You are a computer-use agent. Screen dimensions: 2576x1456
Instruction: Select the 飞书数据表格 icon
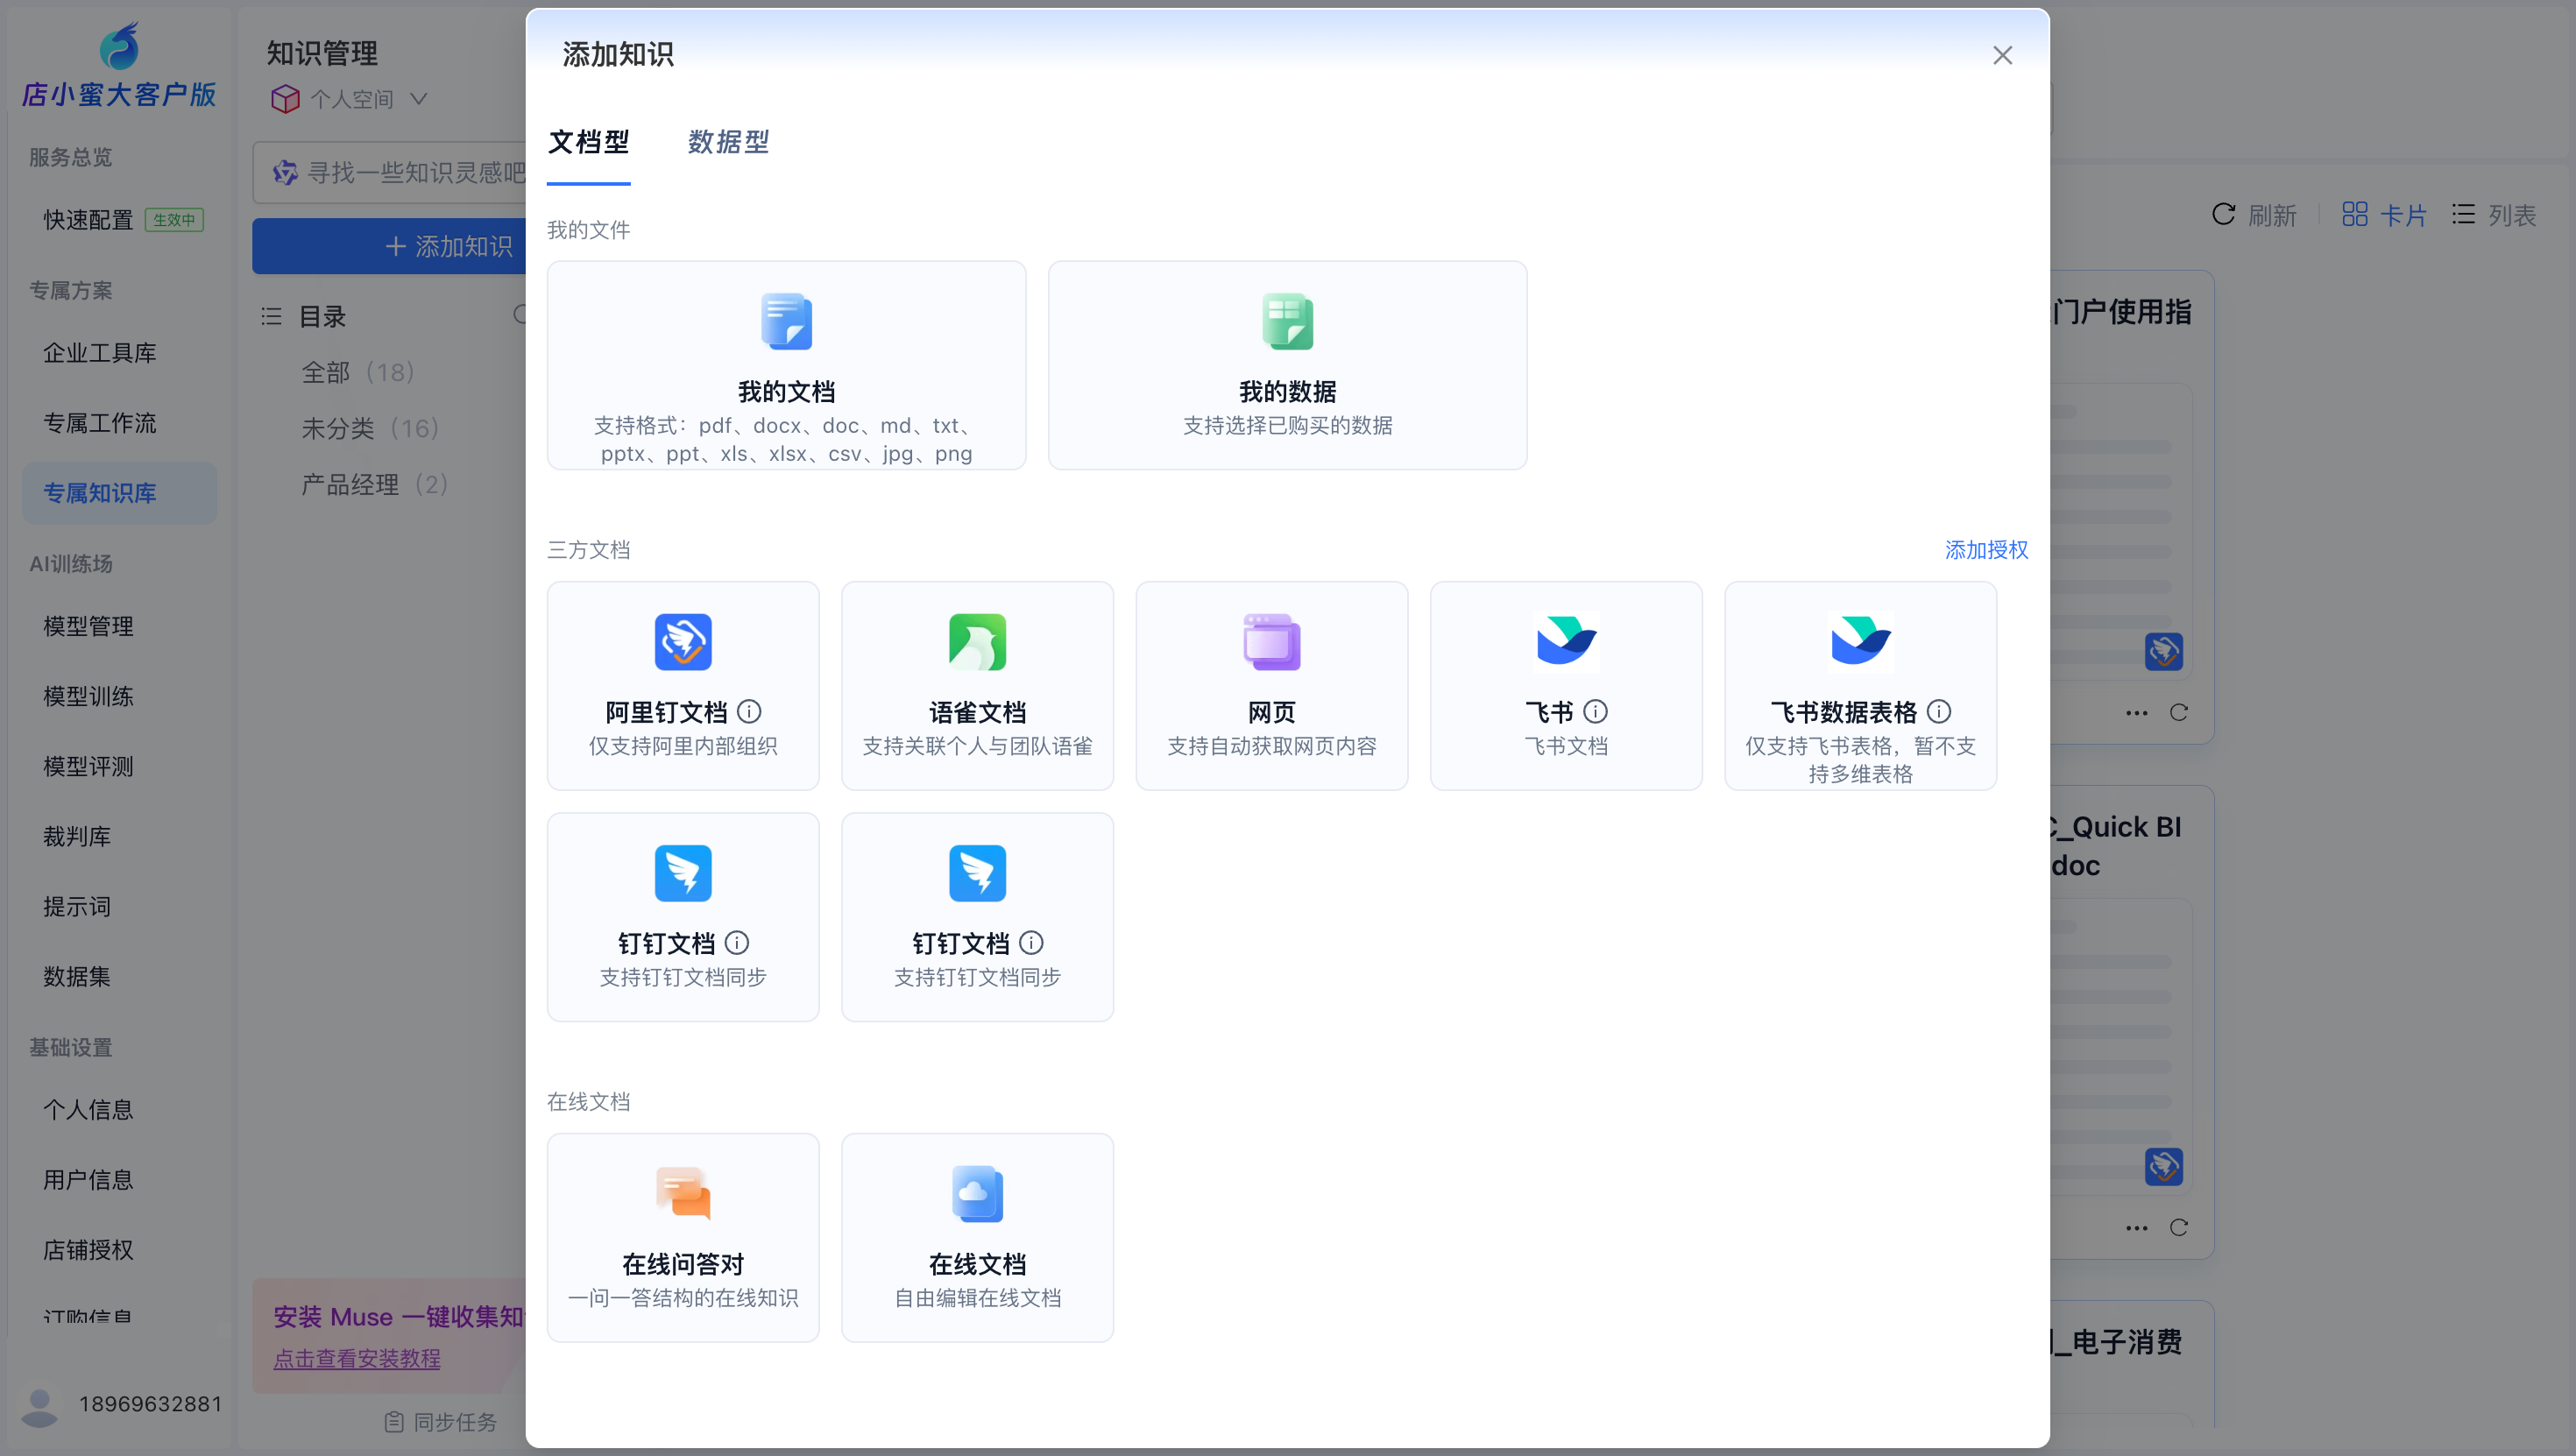tap(1860, 642)
